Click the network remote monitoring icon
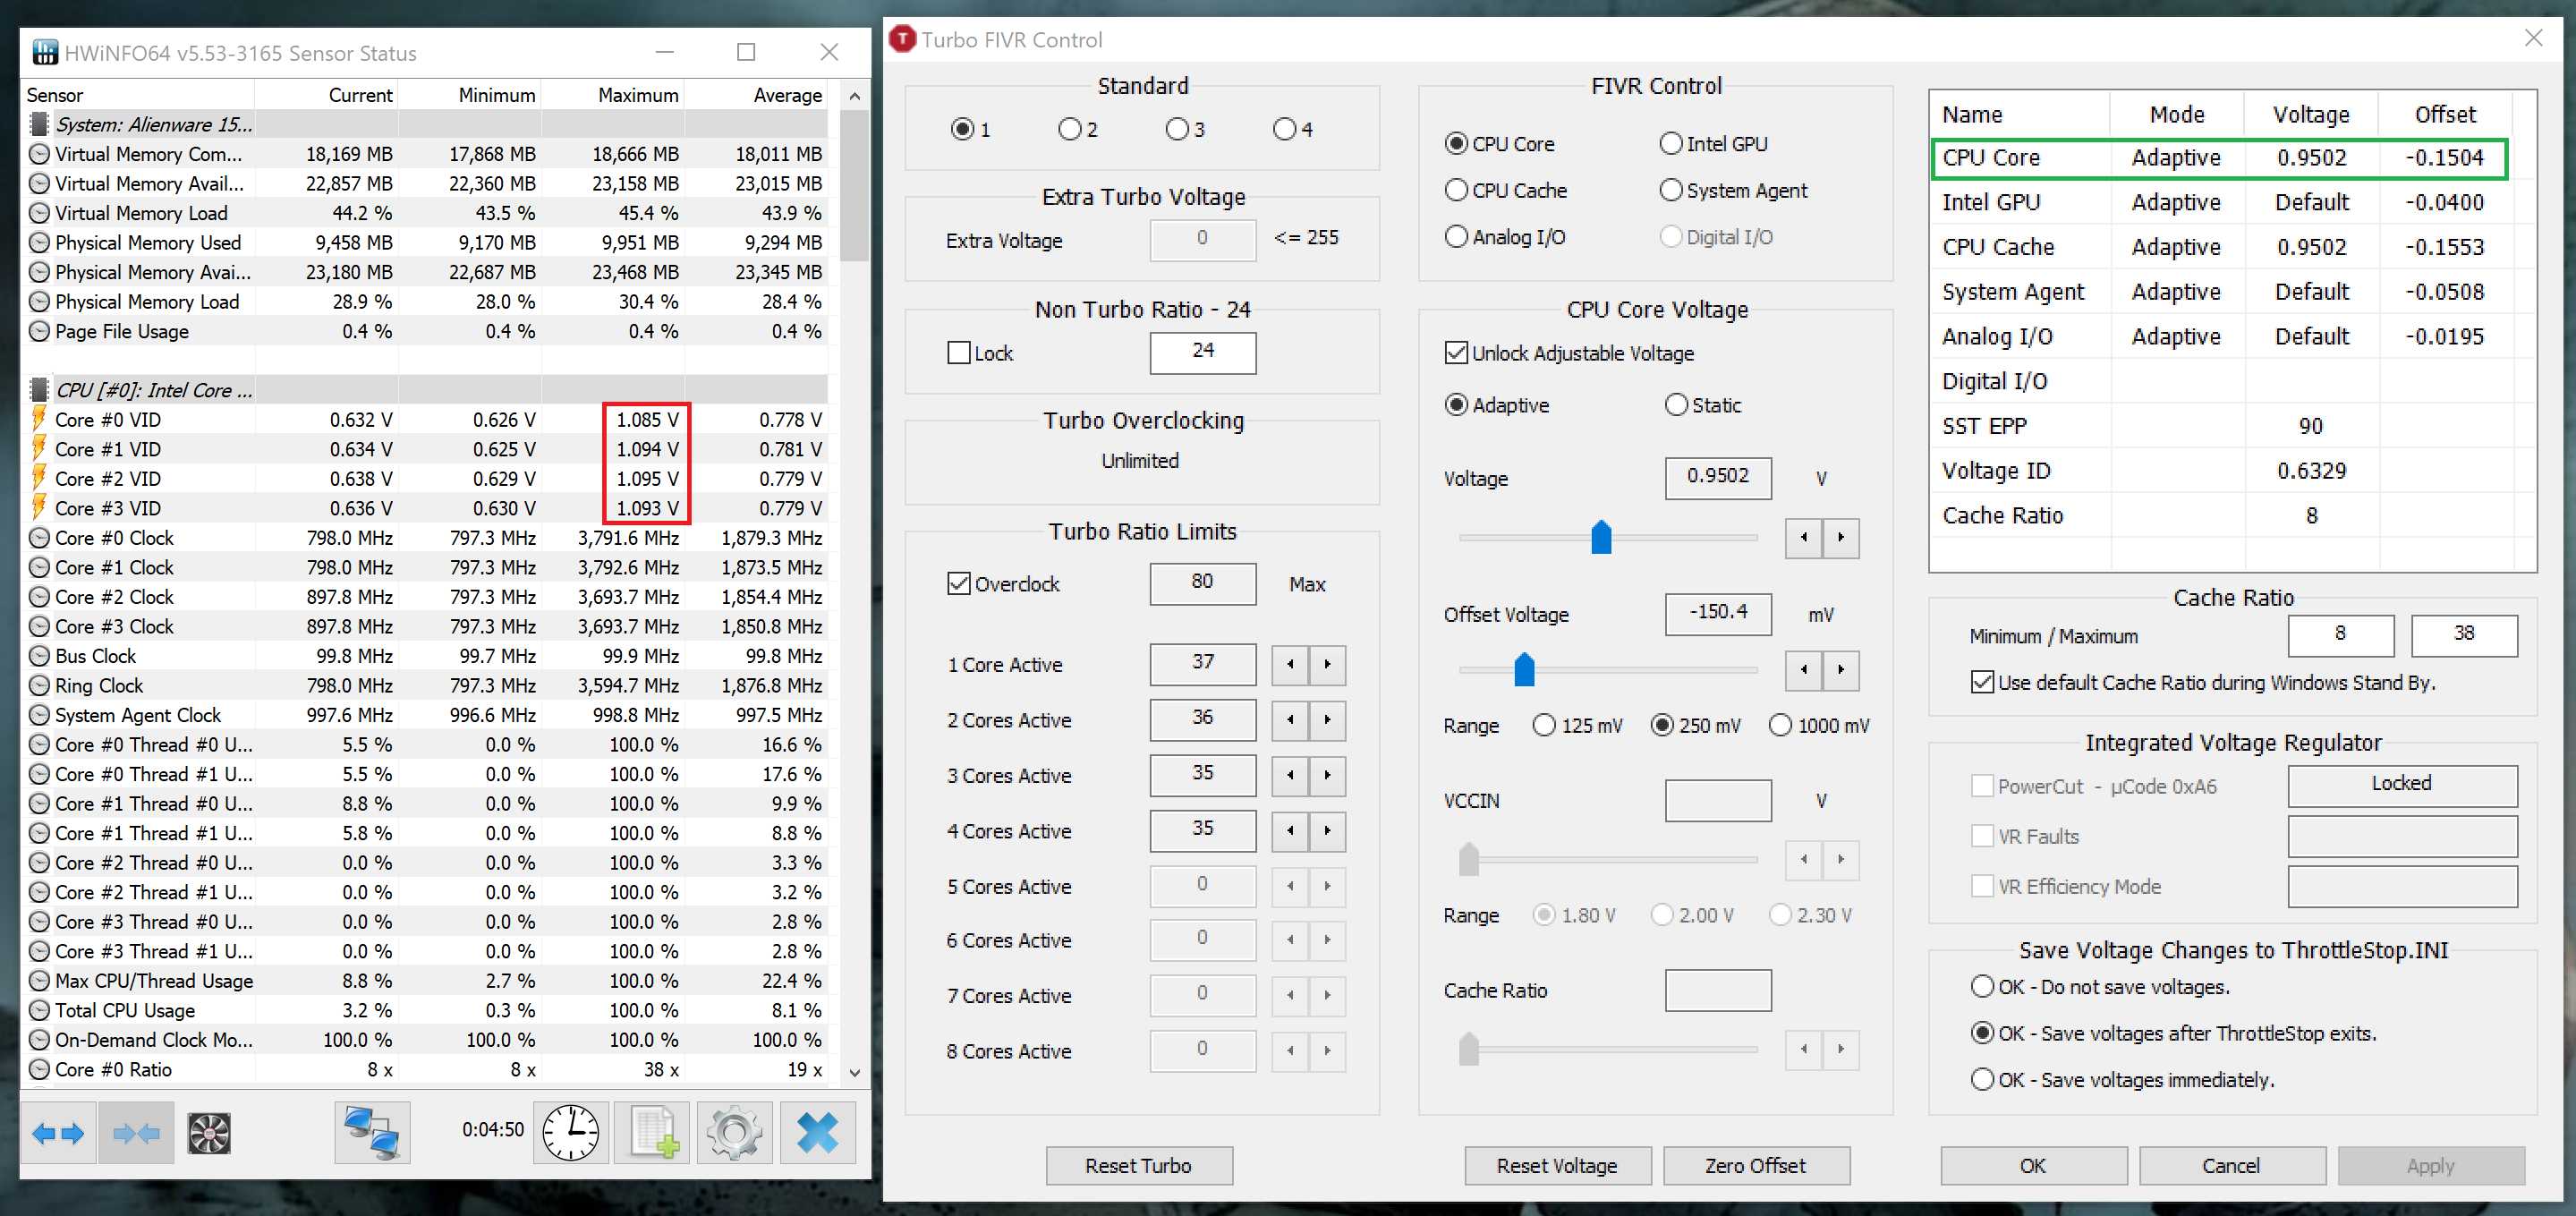Screen dimensions: 2576x1216 (372, 1132)
